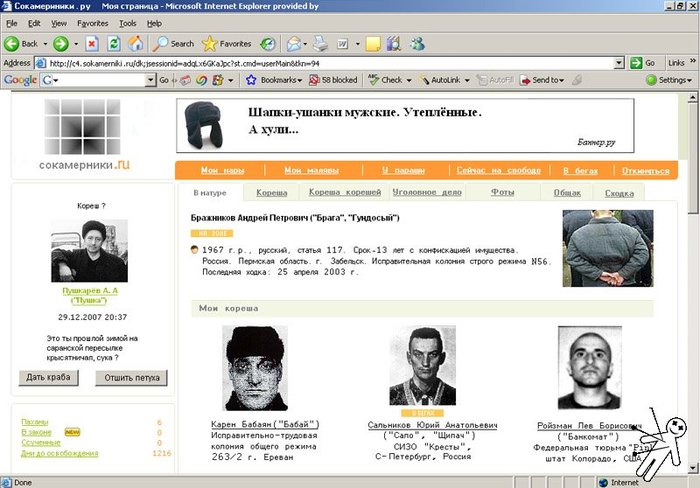Print the page with printer icon
Screen dimensions: 700x488
coord(320,44)
